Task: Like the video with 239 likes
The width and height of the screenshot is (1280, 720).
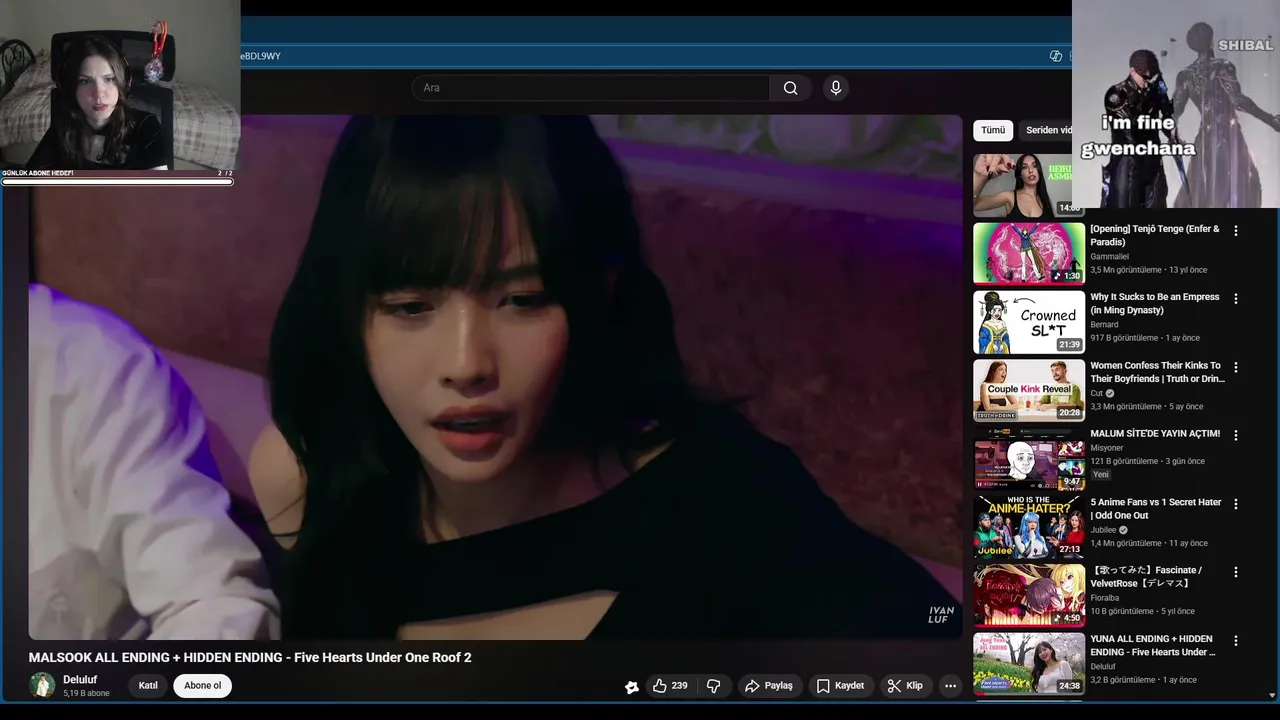Action: click(x=670, y=686)
